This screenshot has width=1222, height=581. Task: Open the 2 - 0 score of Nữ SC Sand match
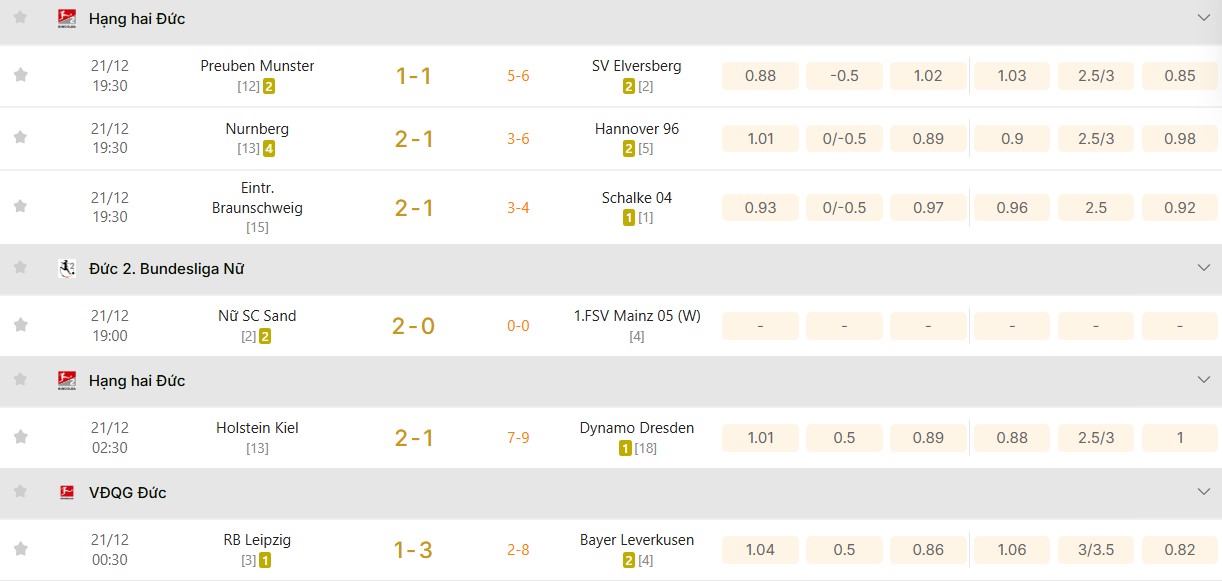point(414,326)
